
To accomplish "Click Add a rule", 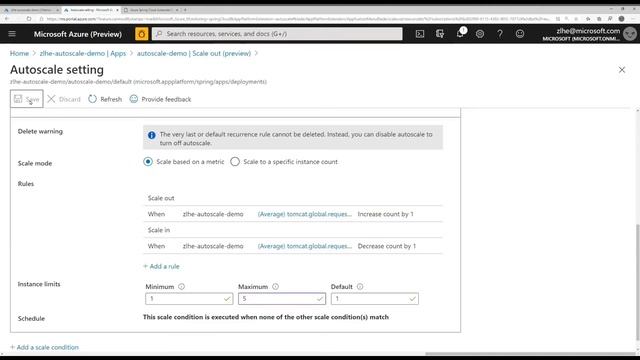I will [161, 266].
